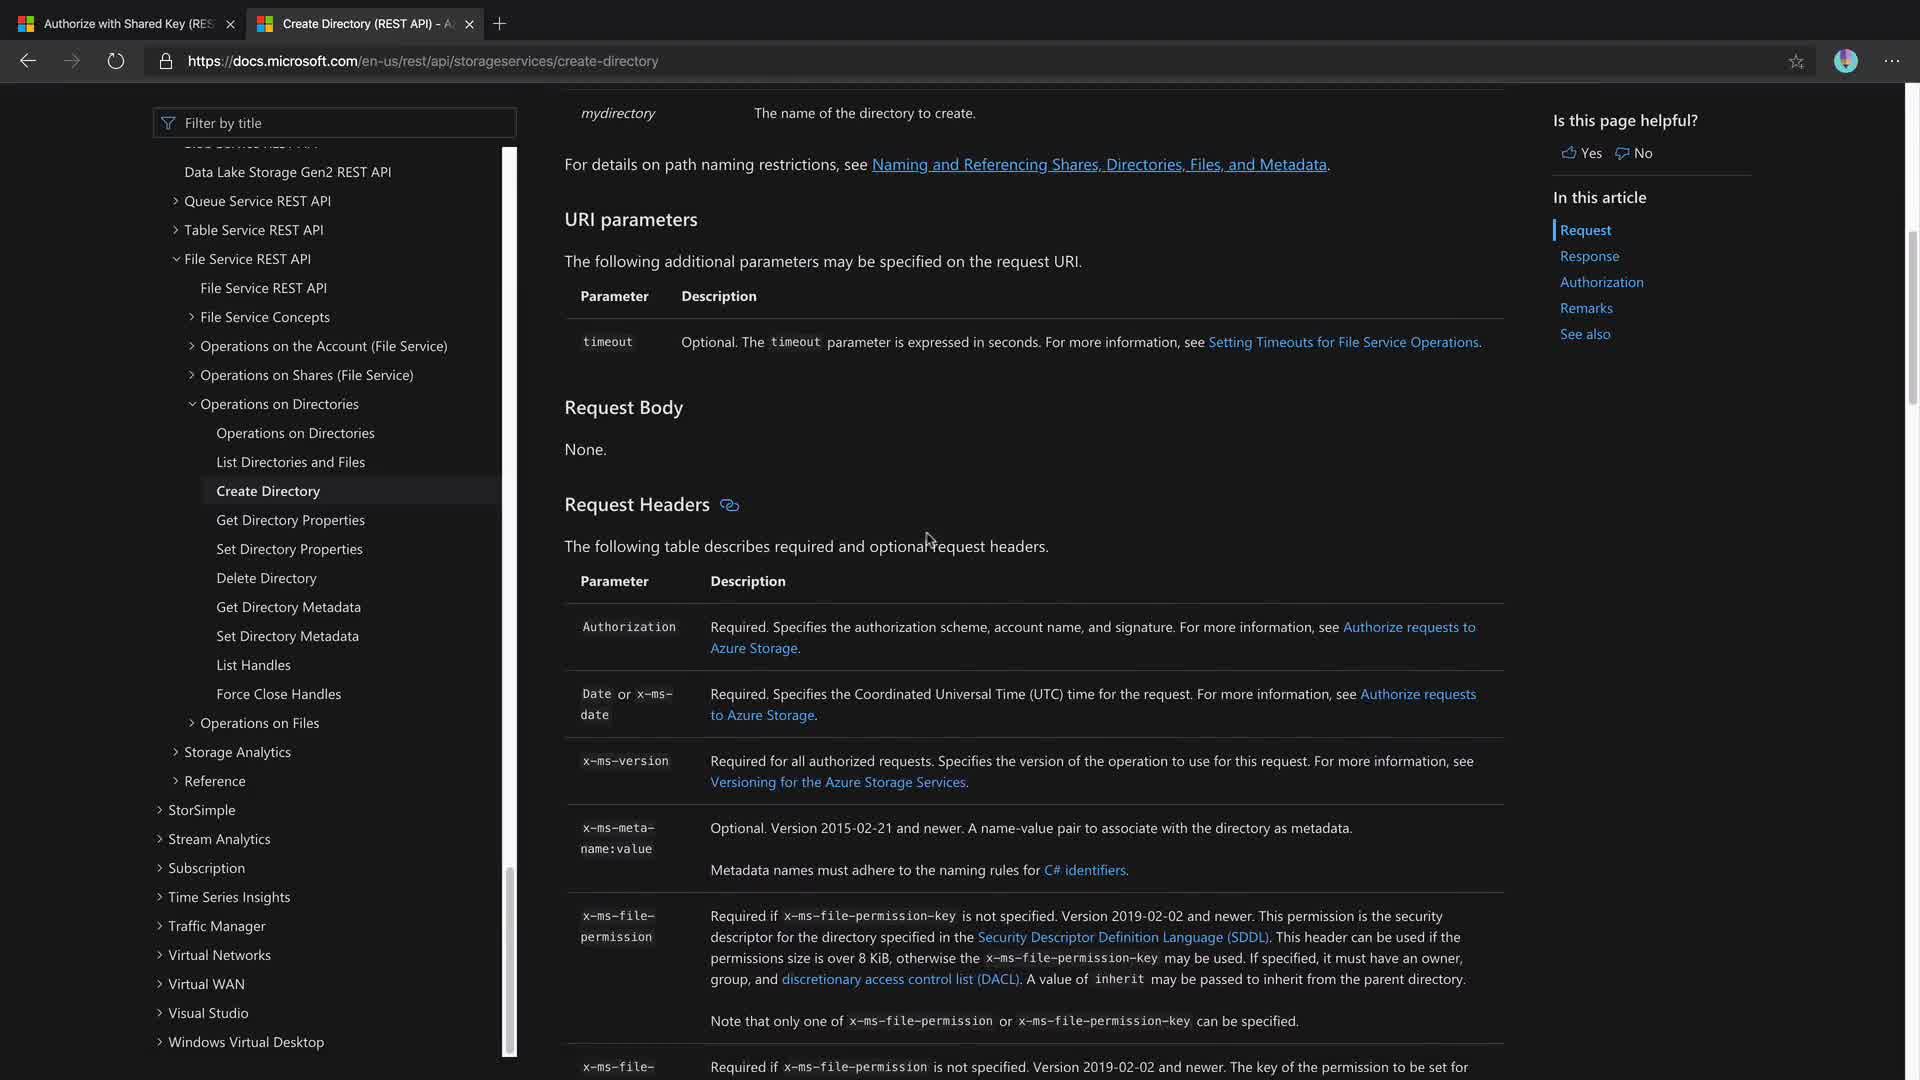1920x1080 pixels.
Task: Click the site lock icon in address bar
Action: pos(166,61)
